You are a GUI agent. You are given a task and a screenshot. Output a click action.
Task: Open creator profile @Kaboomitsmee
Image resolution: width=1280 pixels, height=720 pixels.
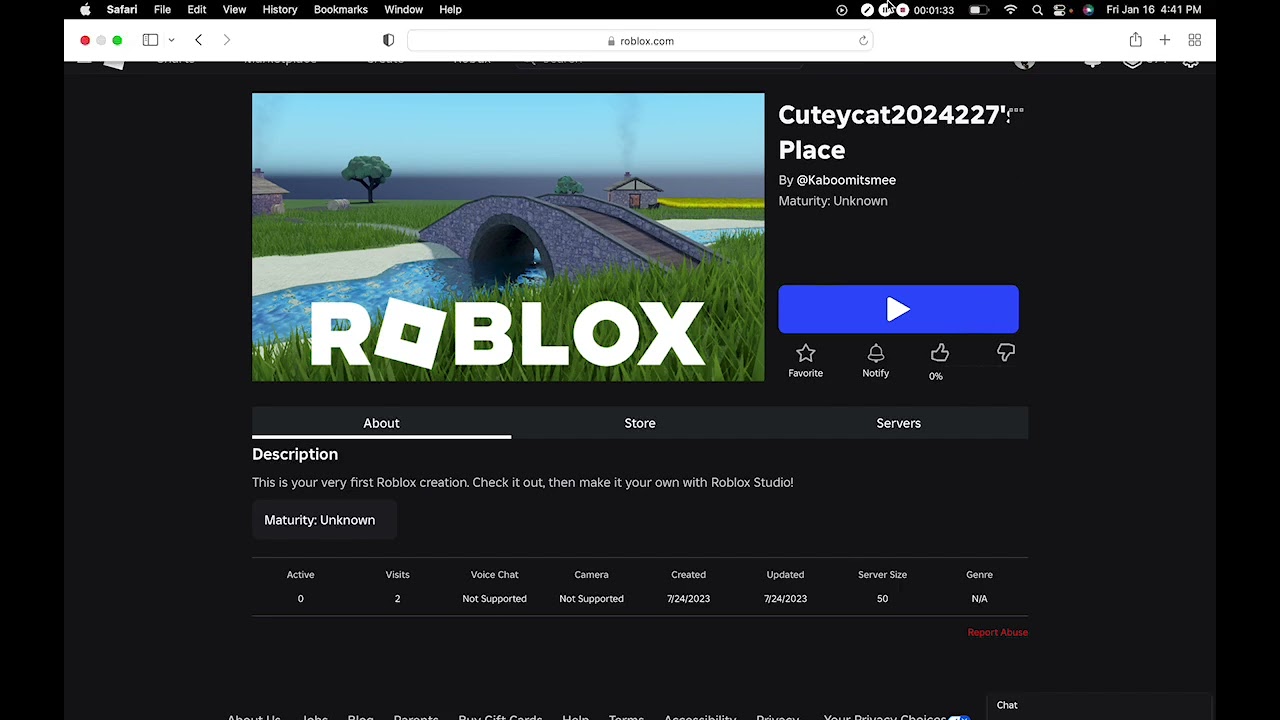tap(846, 180)
